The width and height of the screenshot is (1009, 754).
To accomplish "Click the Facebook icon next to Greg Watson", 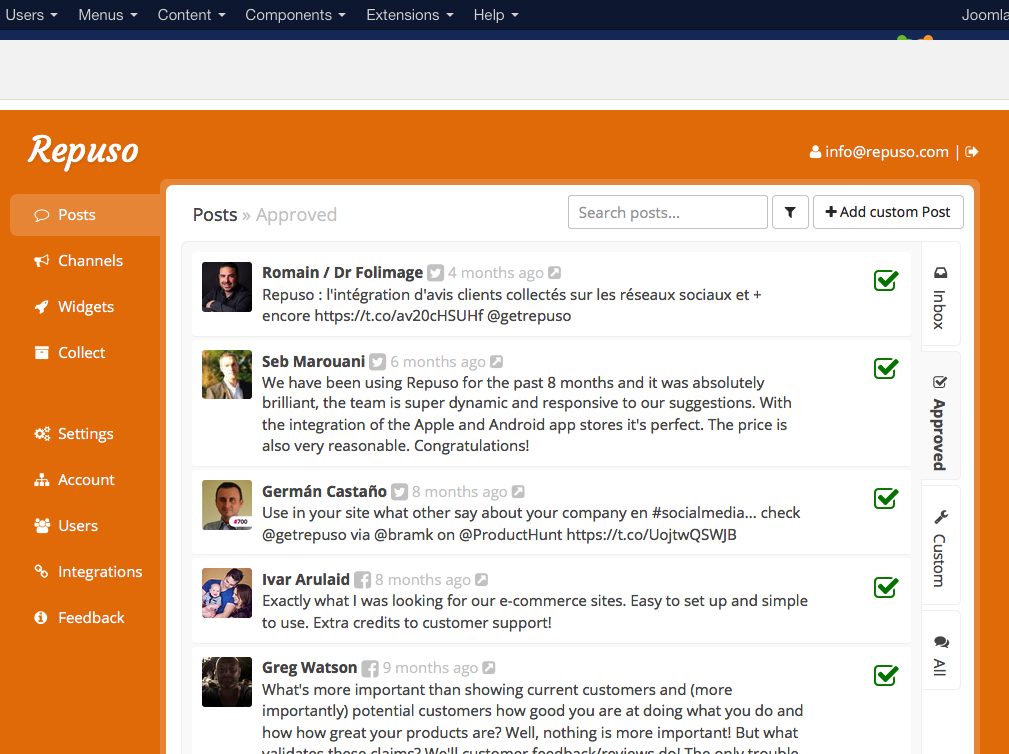I will pos(370,668).
